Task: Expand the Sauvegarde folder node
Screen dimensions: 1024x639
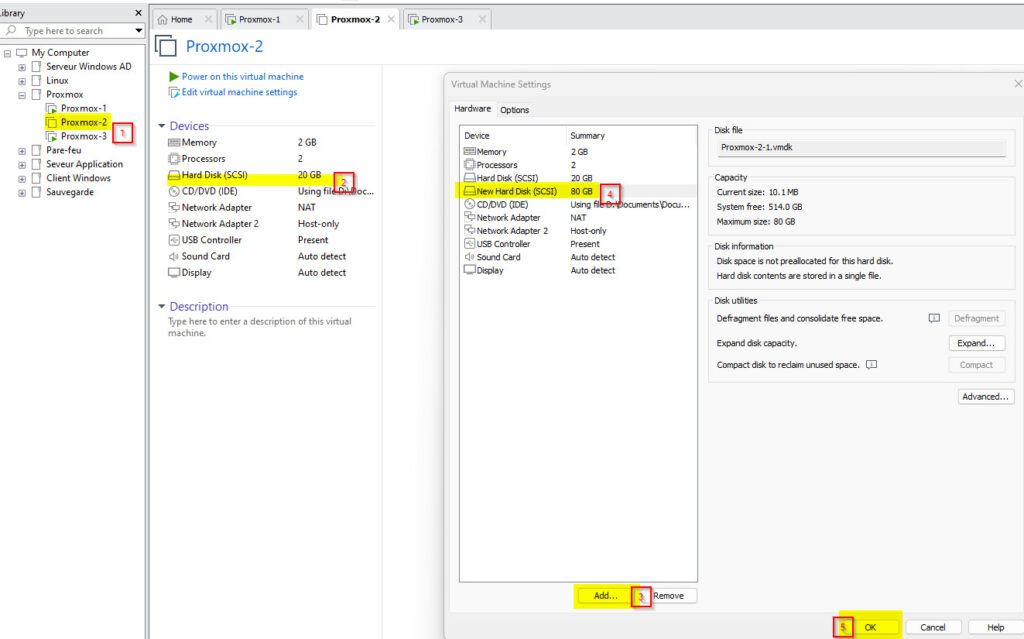Action: coord(22,193)
